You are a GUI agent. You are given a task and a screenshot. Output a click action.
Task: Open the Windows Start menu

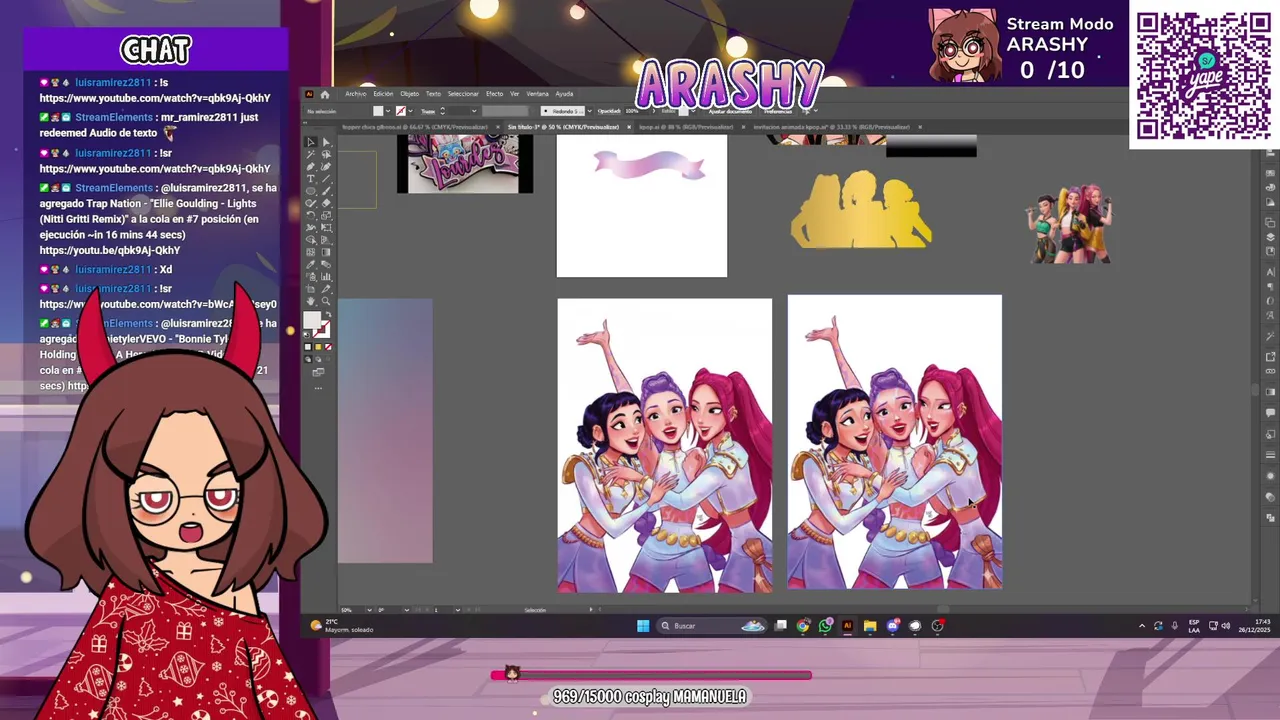[x=643, y=626]
